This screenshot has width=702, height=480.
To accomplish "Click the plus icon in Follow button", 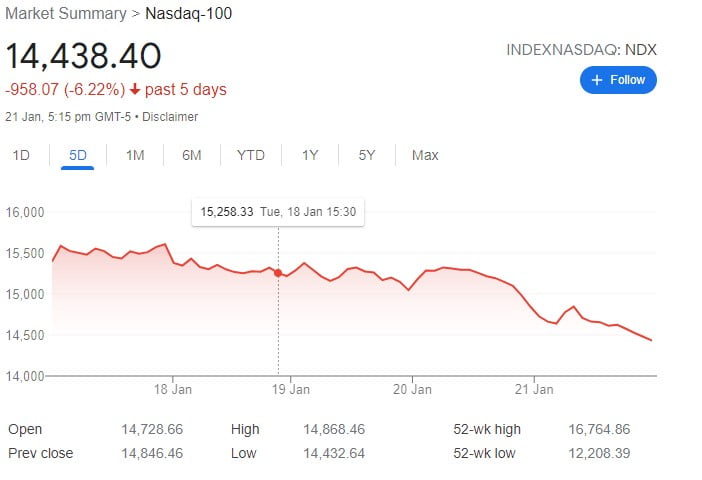I will tap(597, 80).
